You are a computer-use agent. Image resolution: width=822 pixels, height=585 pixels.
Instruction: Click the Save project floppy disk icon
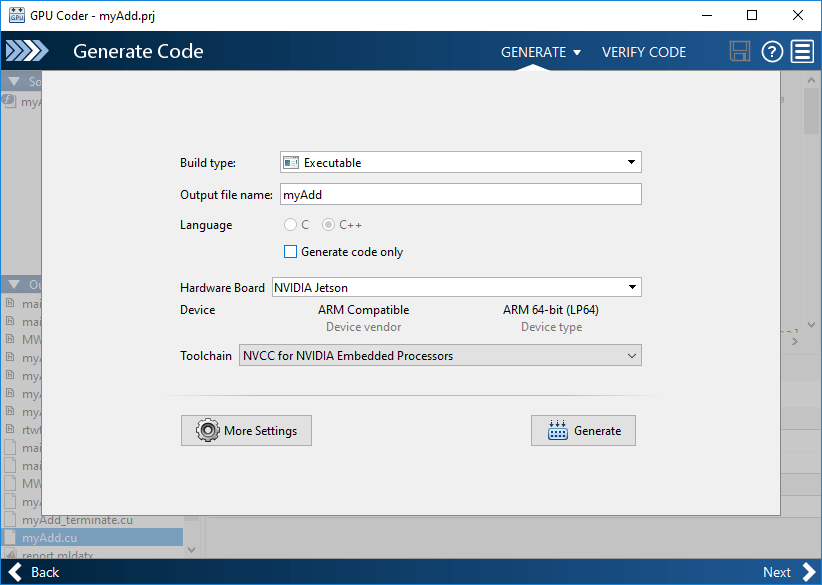[740, 51]
